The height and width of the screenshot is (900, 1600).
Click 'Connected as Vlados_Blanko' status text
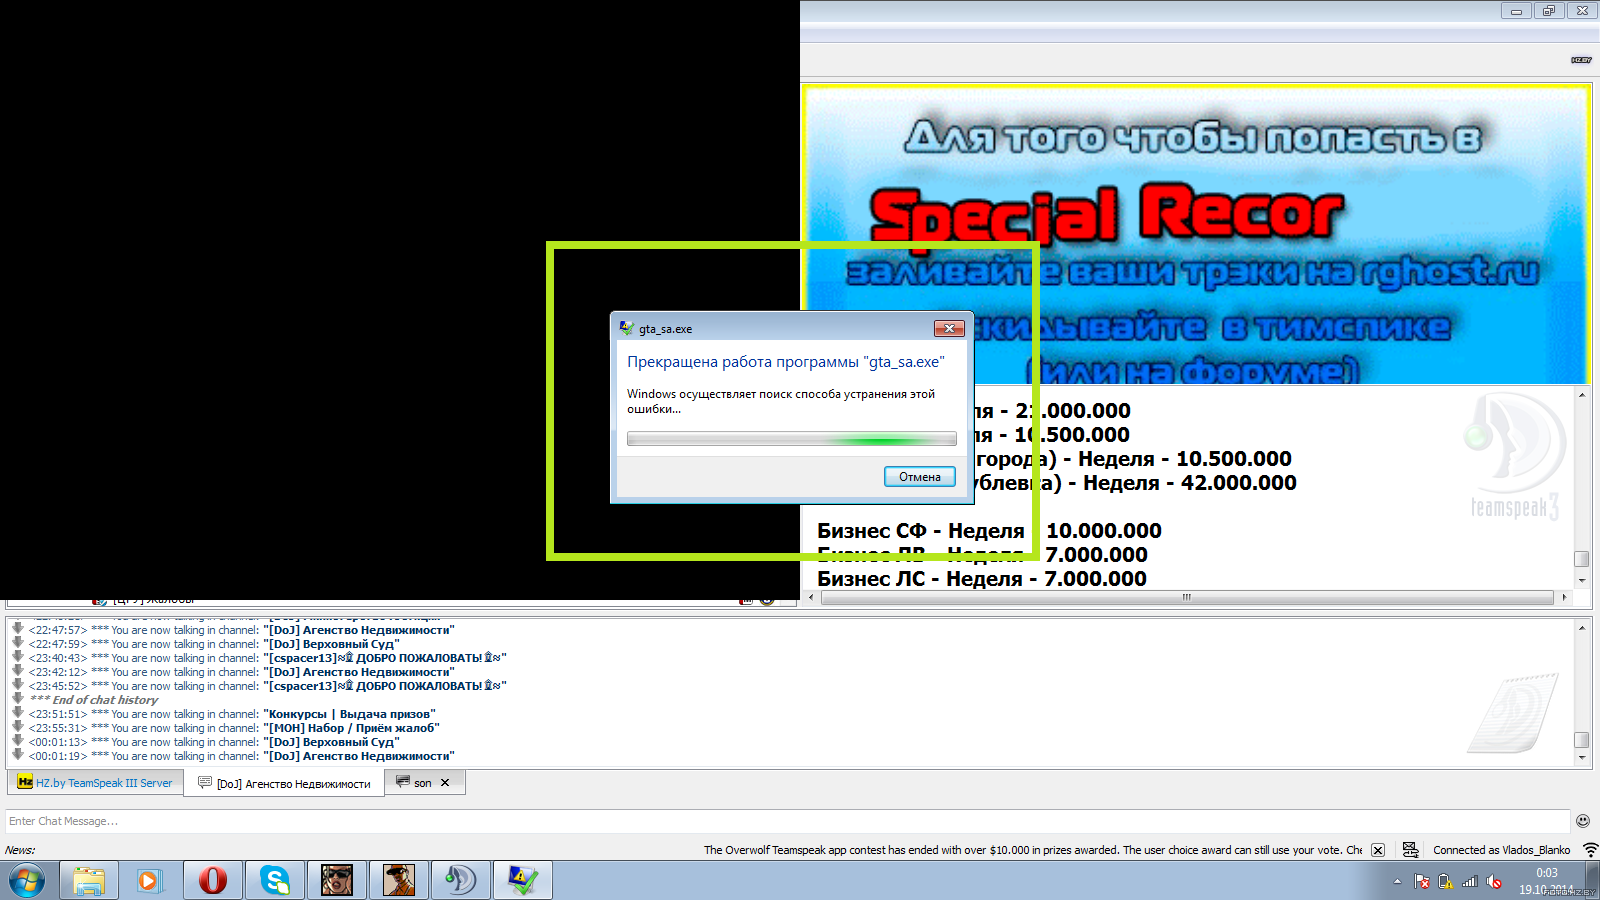click(x=1501, y=850)
